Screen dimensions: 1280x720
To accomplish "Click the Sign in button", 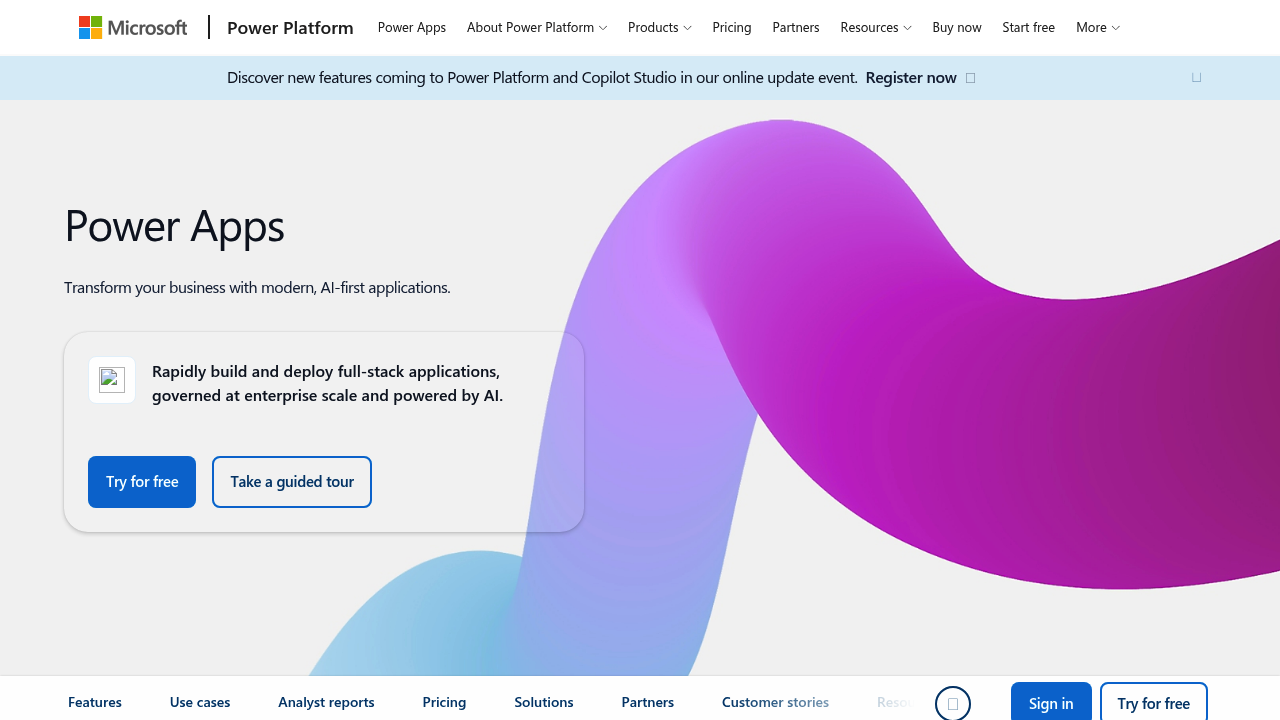I will click(1051, 702).
